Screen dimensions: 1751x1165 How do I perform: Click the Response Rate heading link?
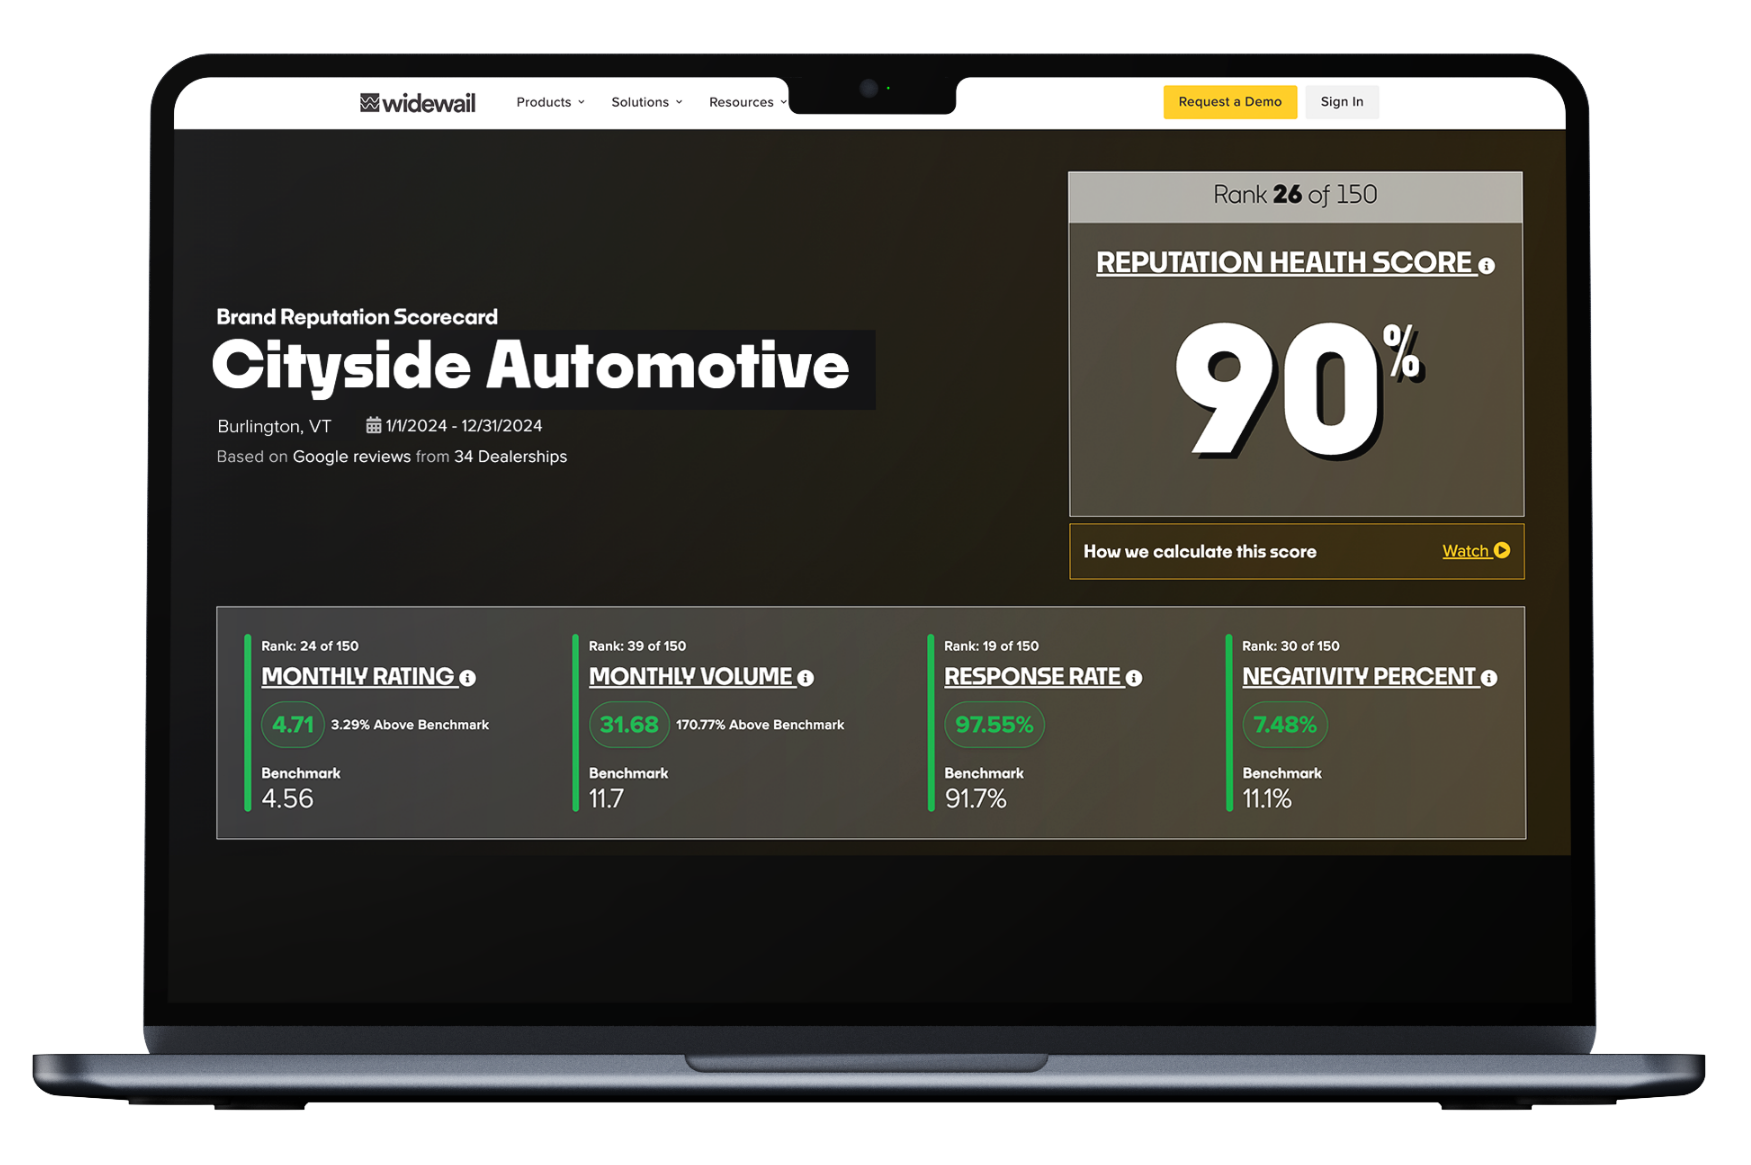1032,677
